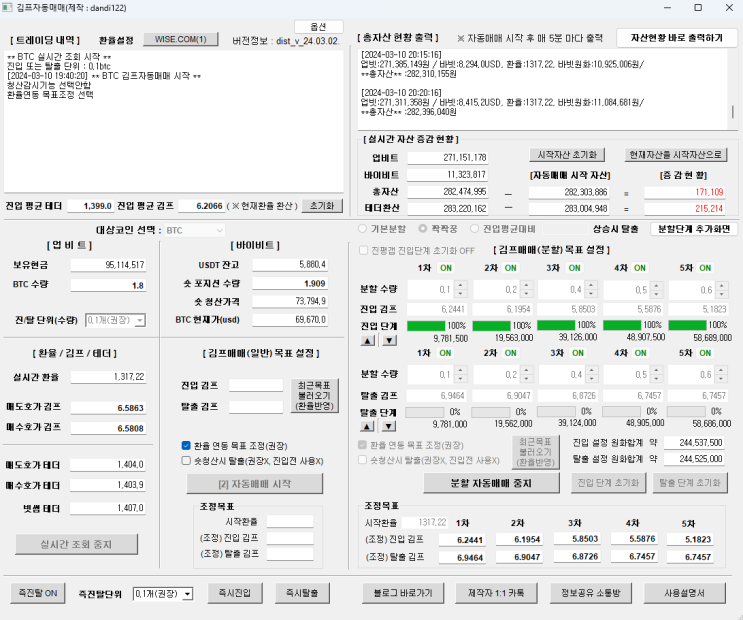Click the entry step up-arrow button
This screenshot has width=743, height=620.
coord(368,340)
